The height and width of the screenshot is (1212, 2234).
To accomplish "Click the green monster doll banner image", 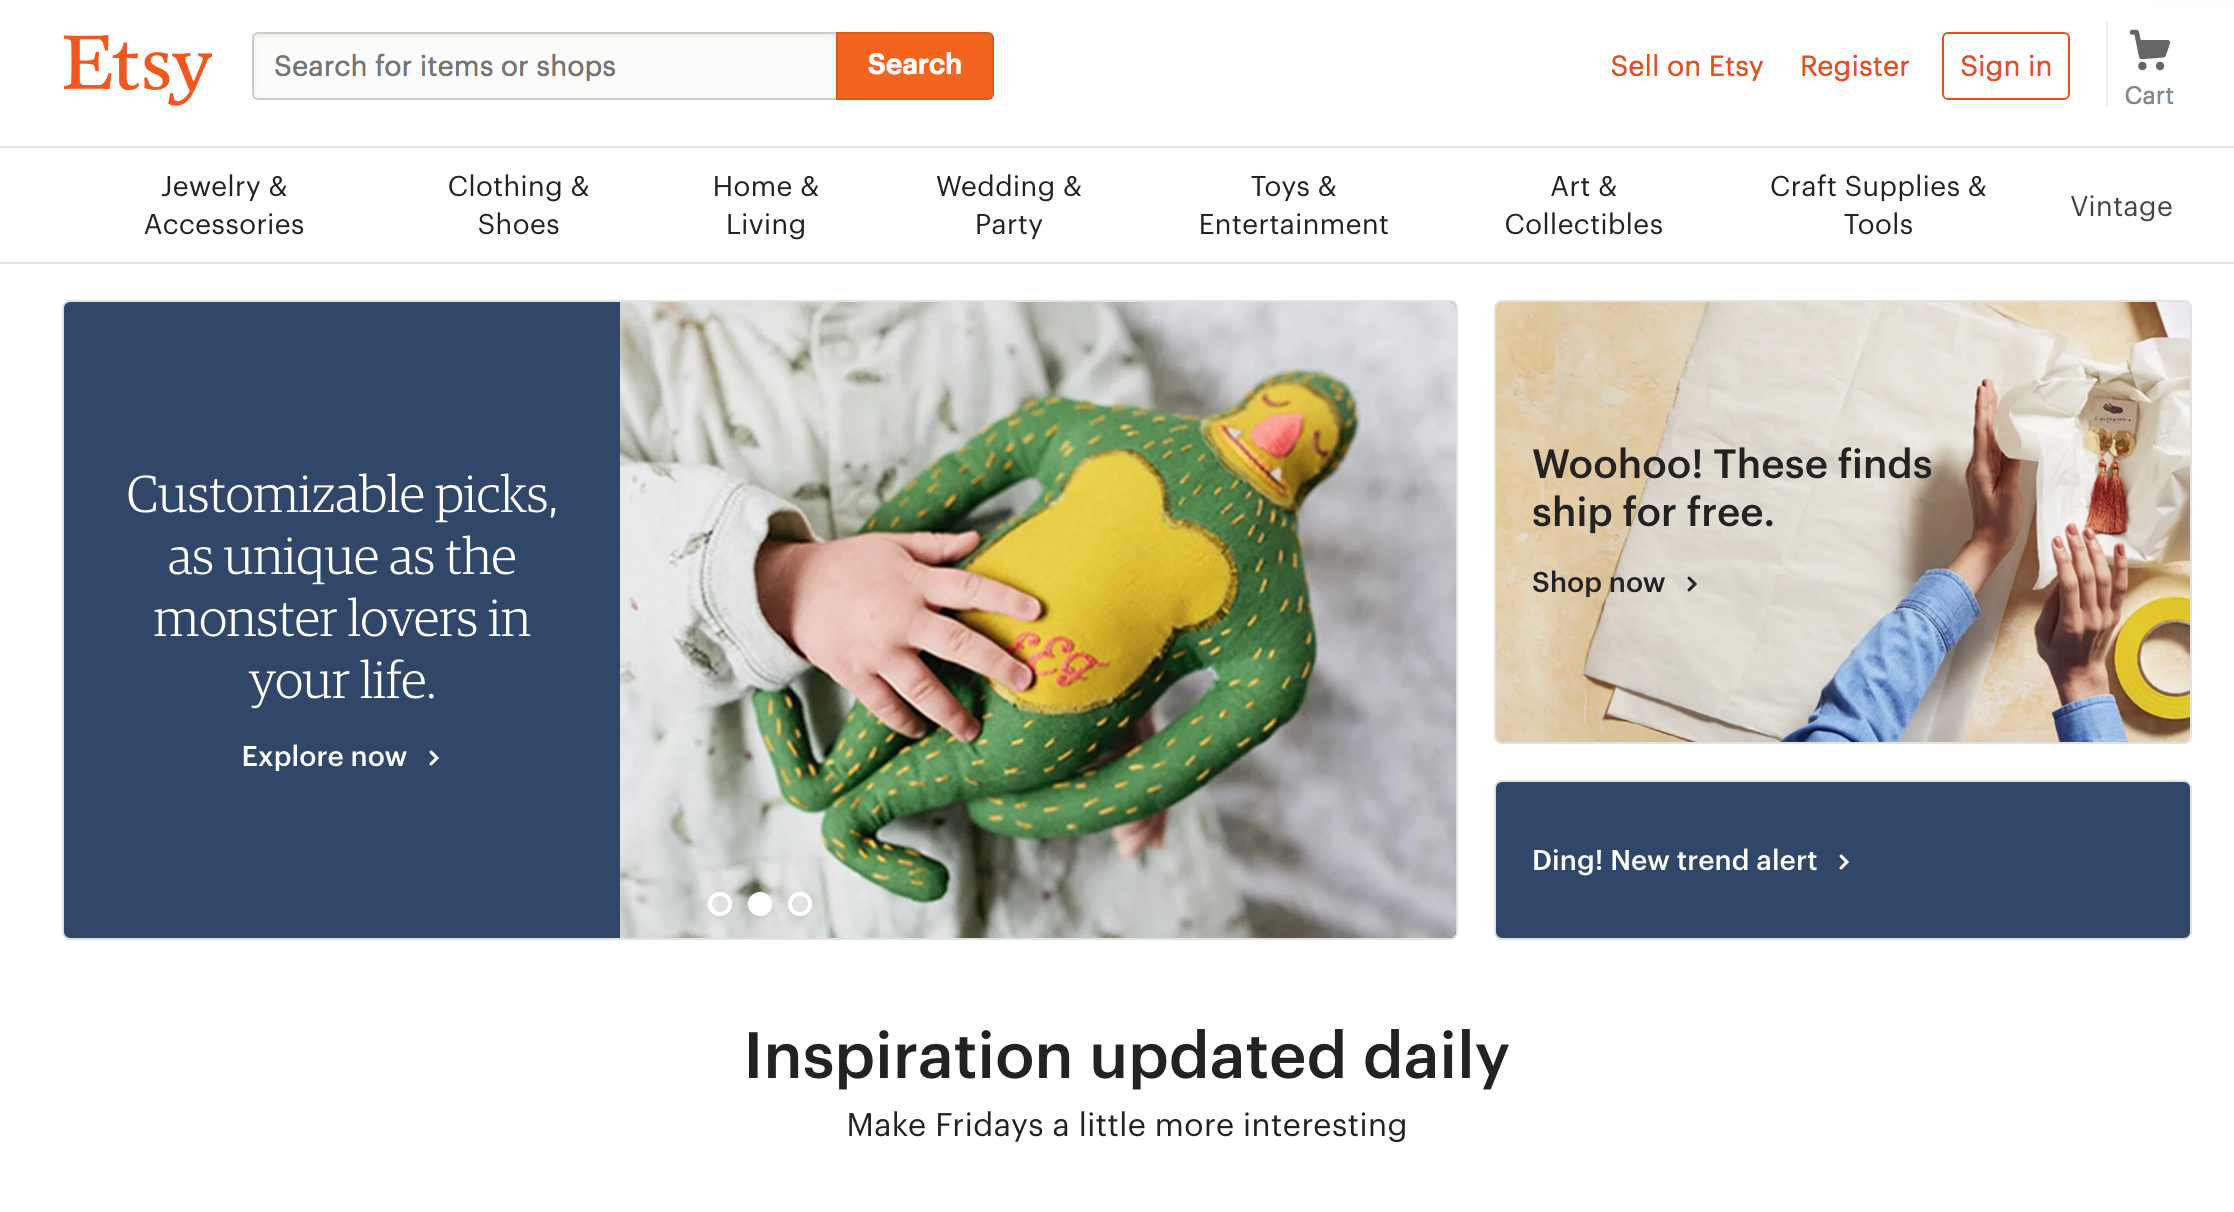I will [x=1038, y=620].
